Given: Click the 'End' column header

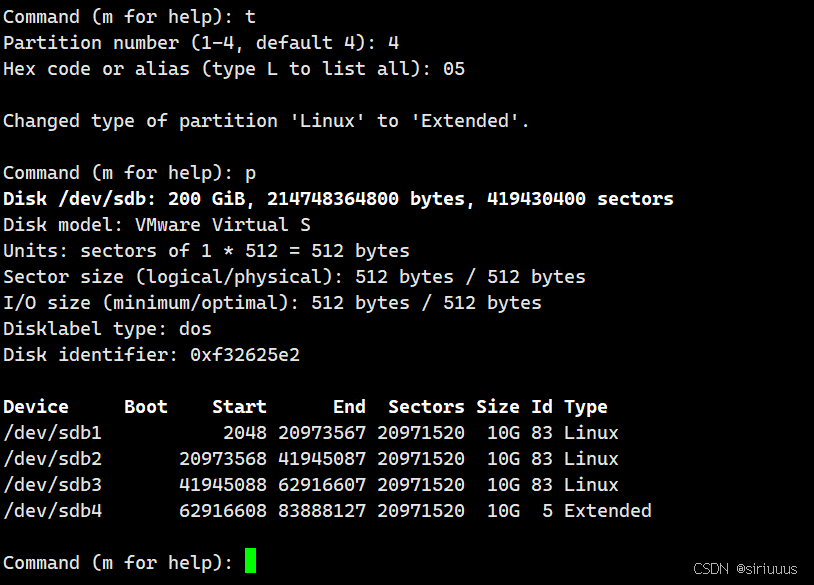Looking at the screenshot, I should point(349,406).
